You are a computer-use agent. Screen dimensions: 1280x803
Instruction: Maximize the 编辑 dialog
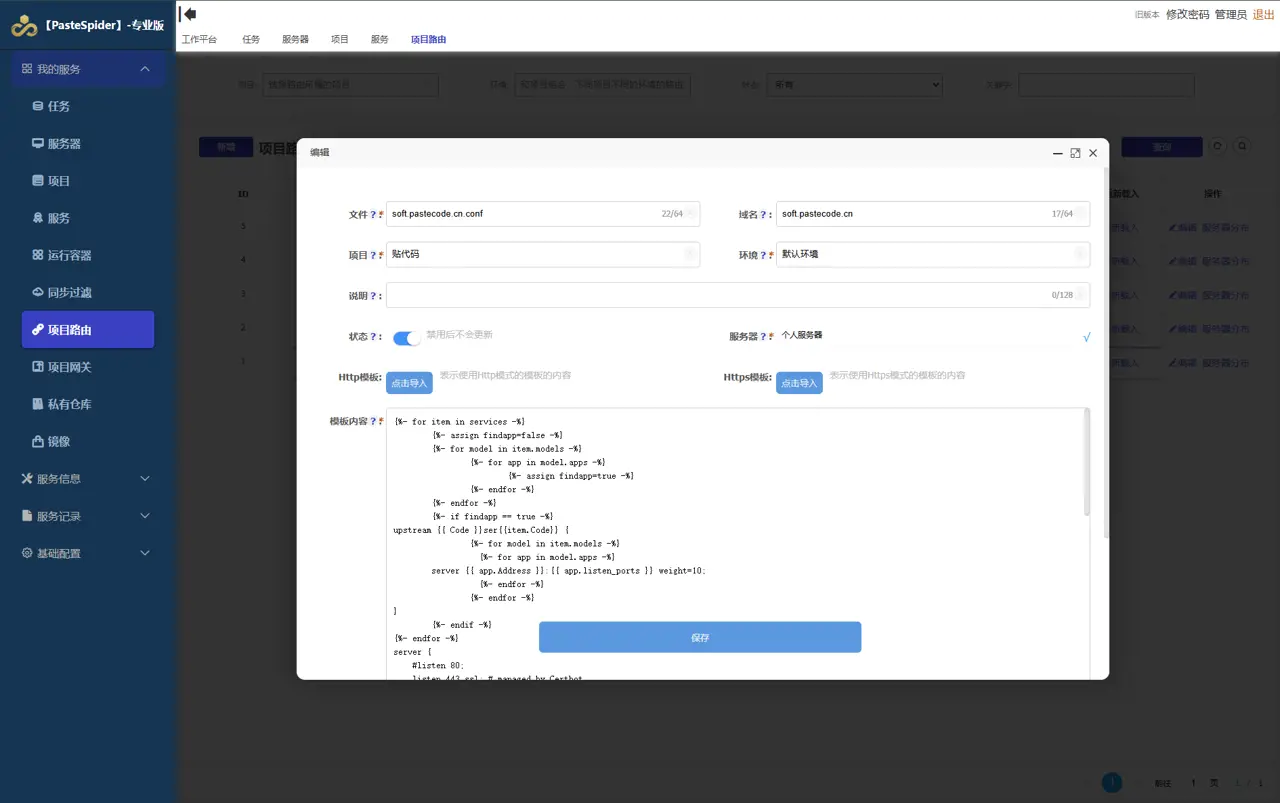(x=1075, y=153)
